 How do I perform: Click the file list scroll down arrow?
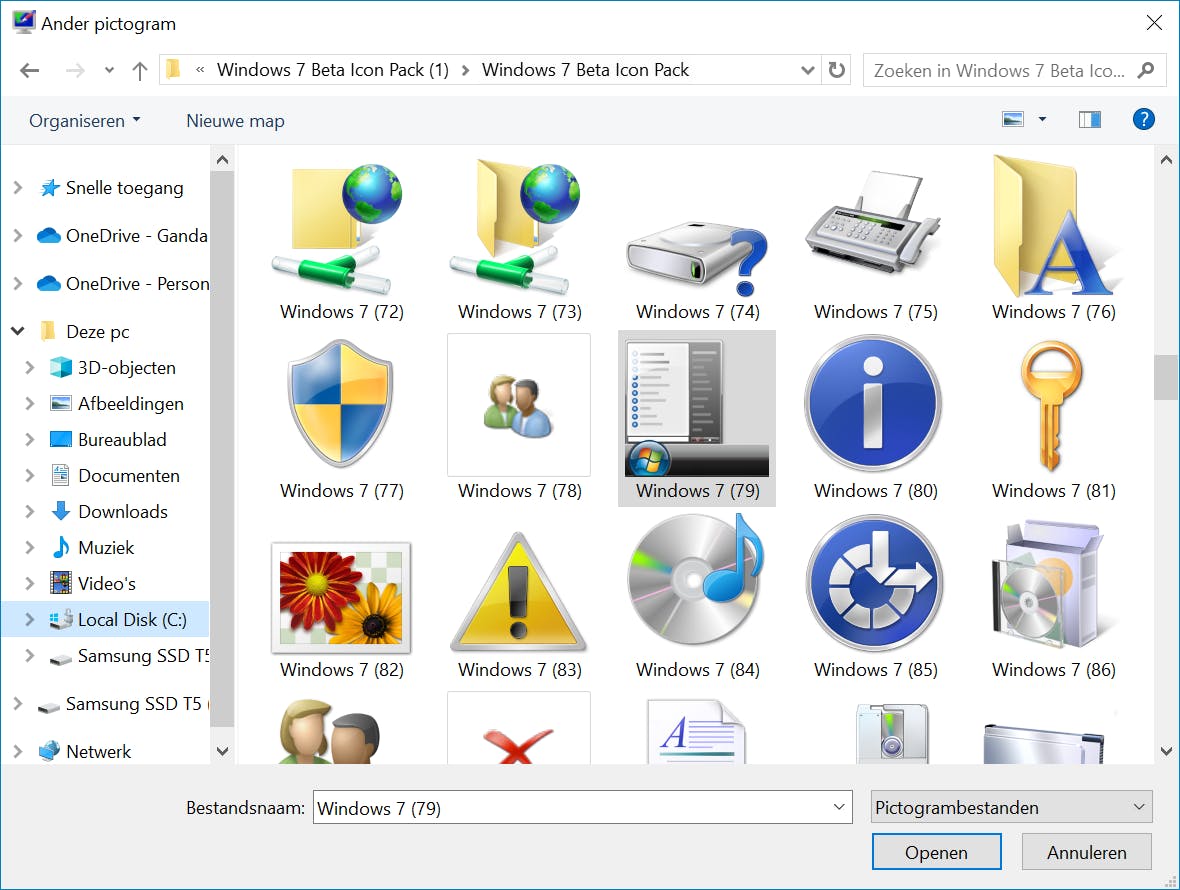pyautogui.click(x=1166, y=751)
